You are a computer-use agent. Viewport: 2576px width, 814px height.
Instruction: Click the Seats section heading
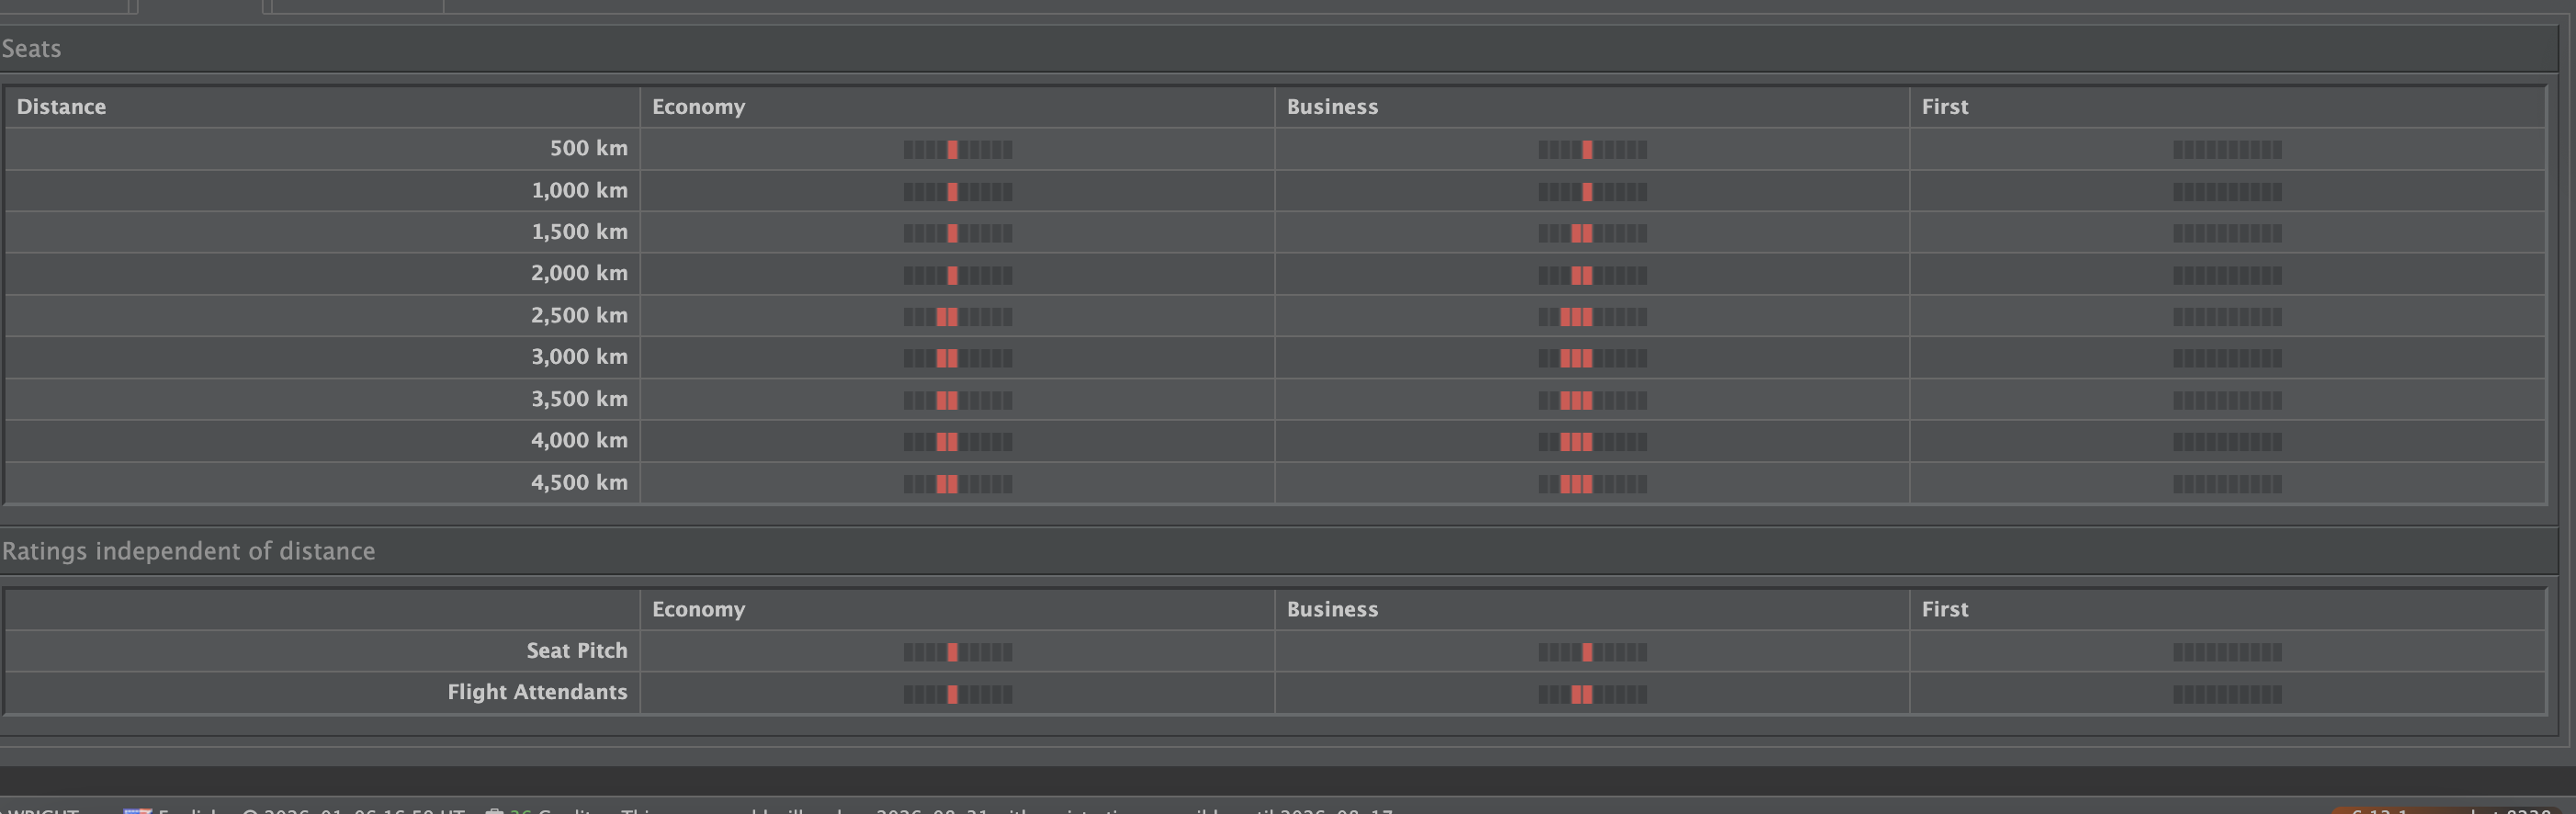pyautogui.click(x=31, y=49)
